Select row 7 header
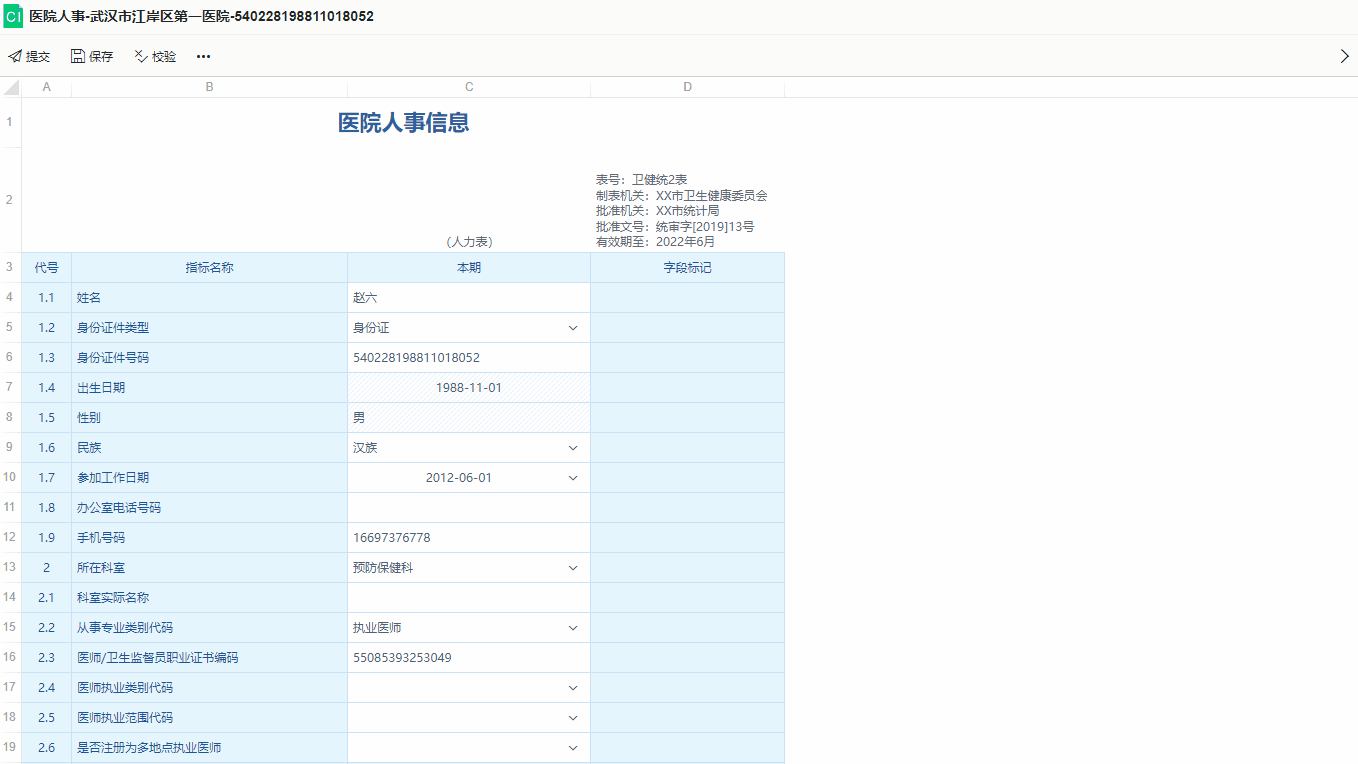 click(x=10, y=388)
